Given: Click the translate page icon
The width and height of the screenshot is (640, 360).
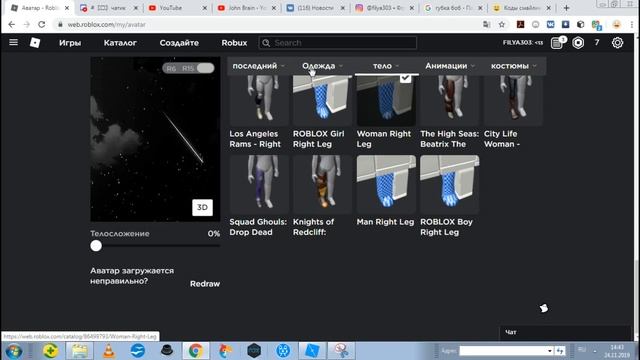Looking at the screenshot, I should point(486,24).
